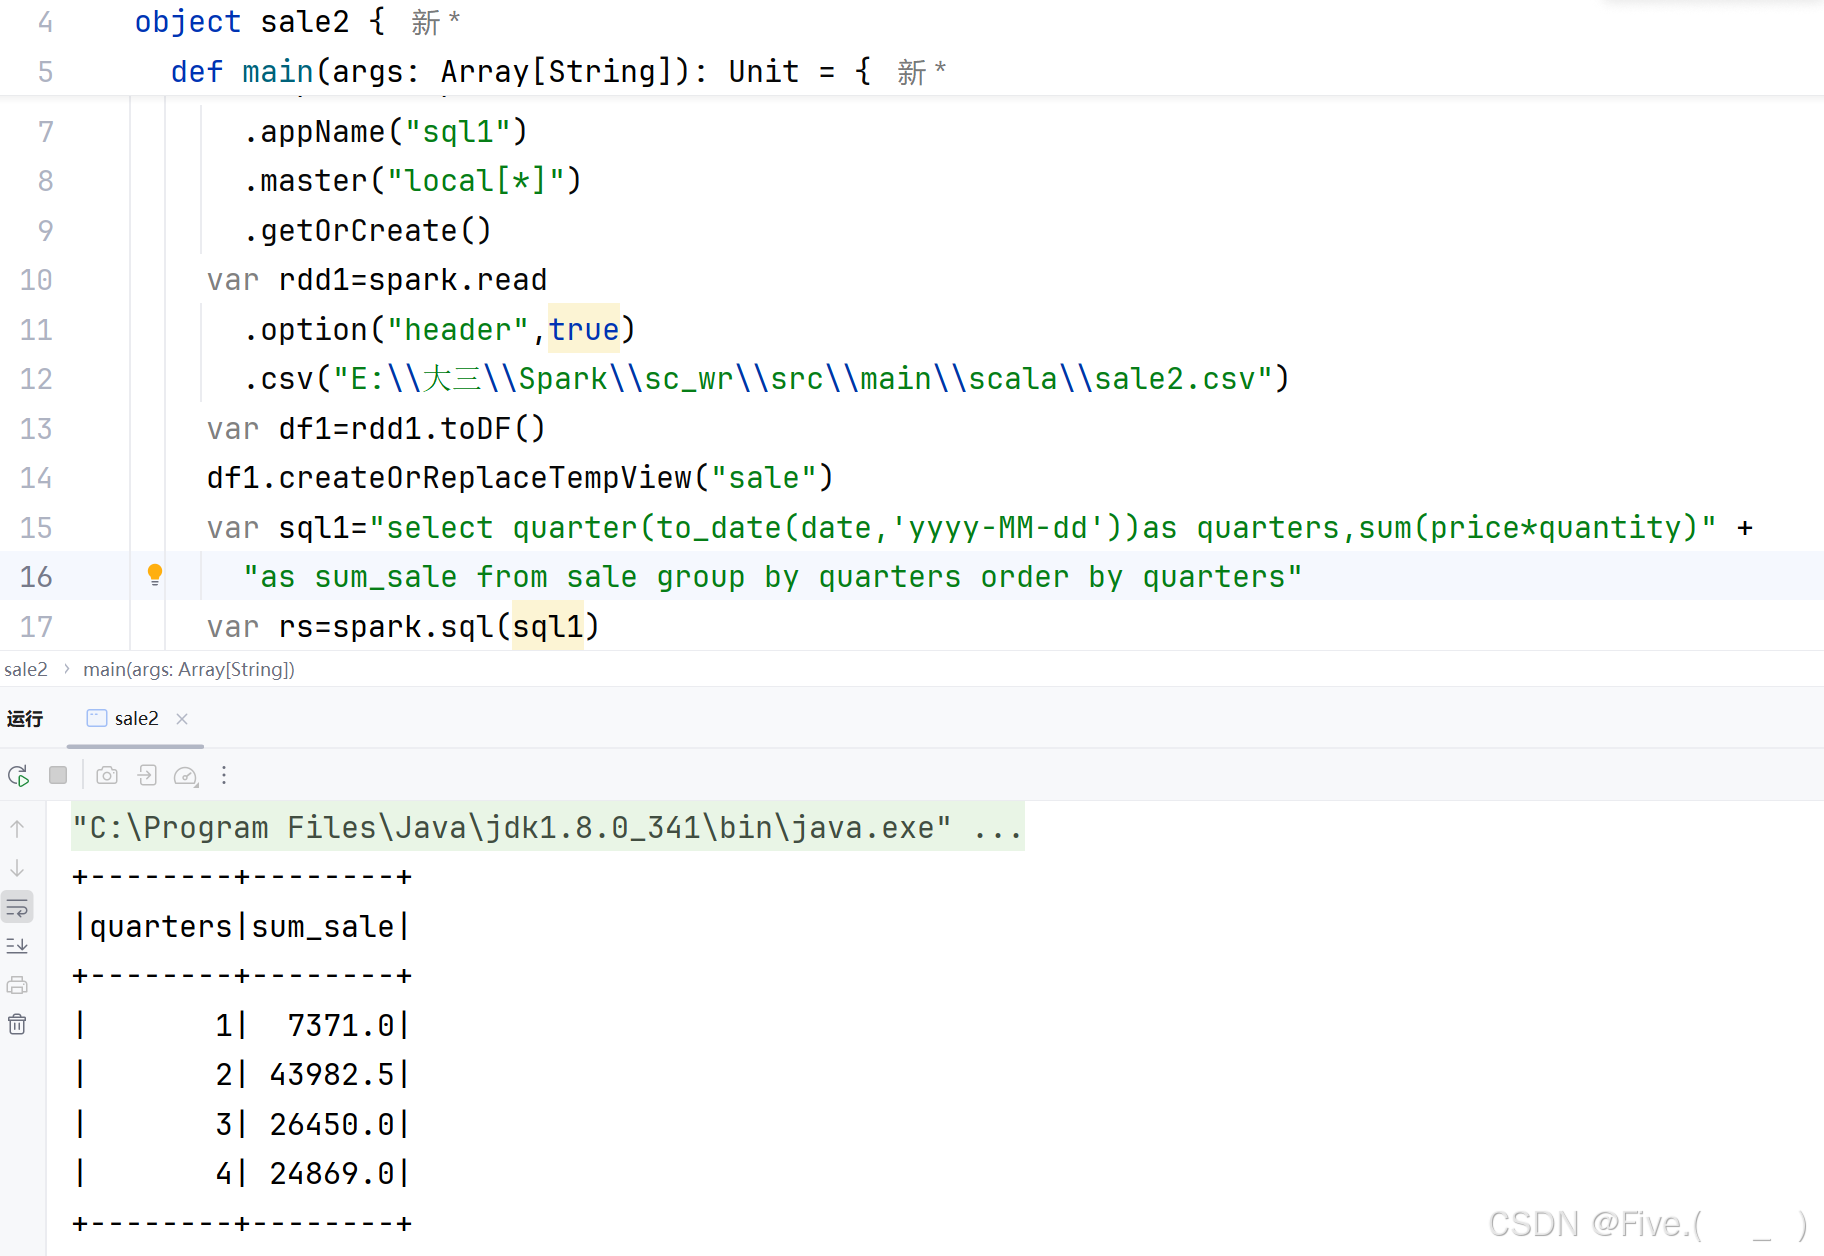The image size is (1824, 1256).
Task: Click the Rerun sale2 icon
Action: coord(18,775)
